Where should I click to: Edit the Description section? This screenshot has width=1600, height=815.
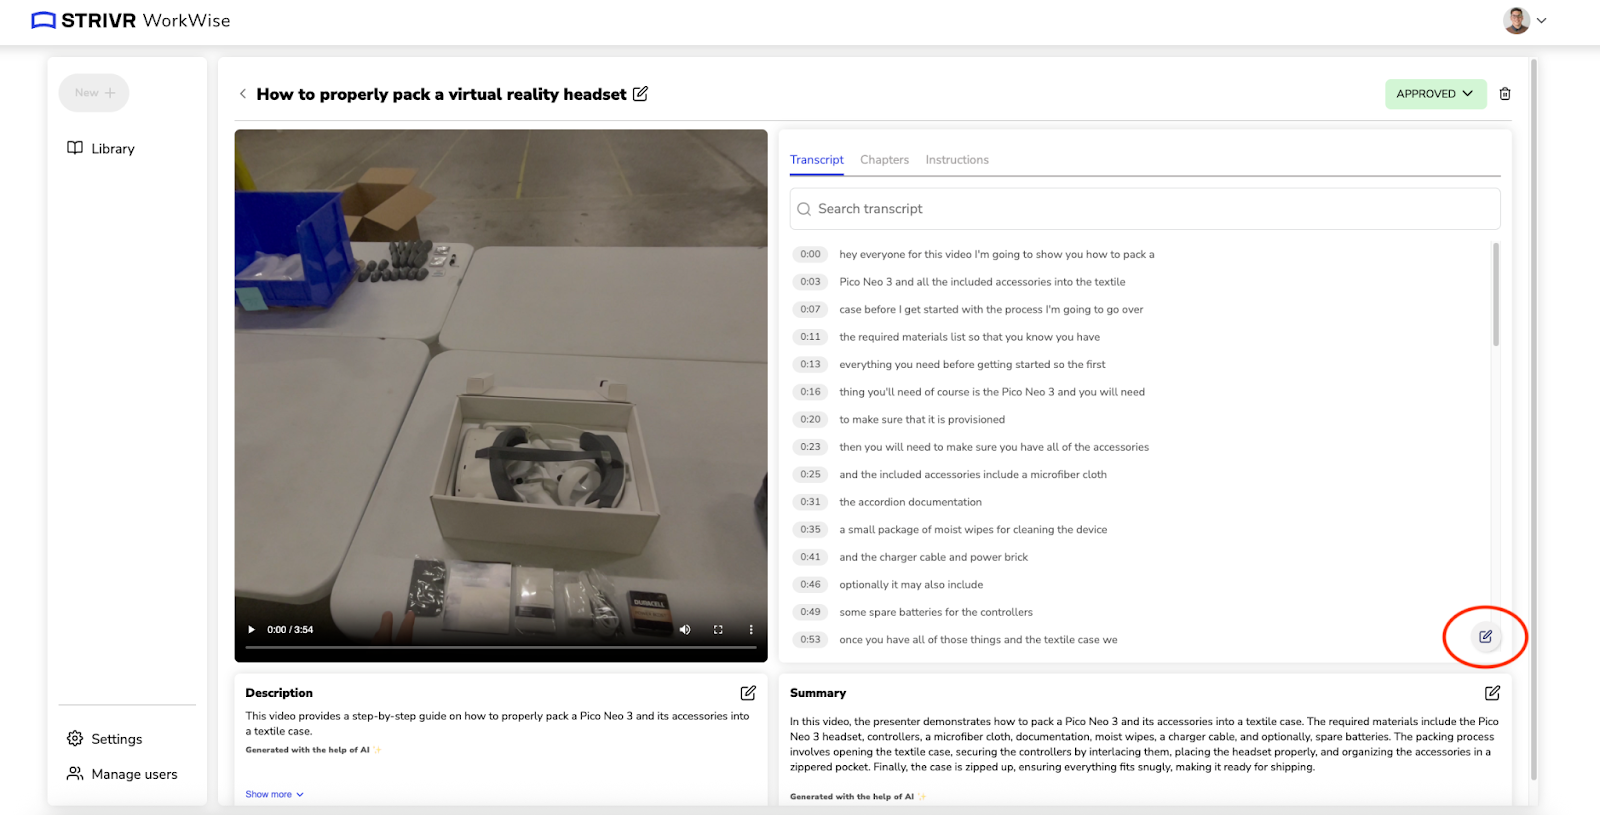[748, 693]
